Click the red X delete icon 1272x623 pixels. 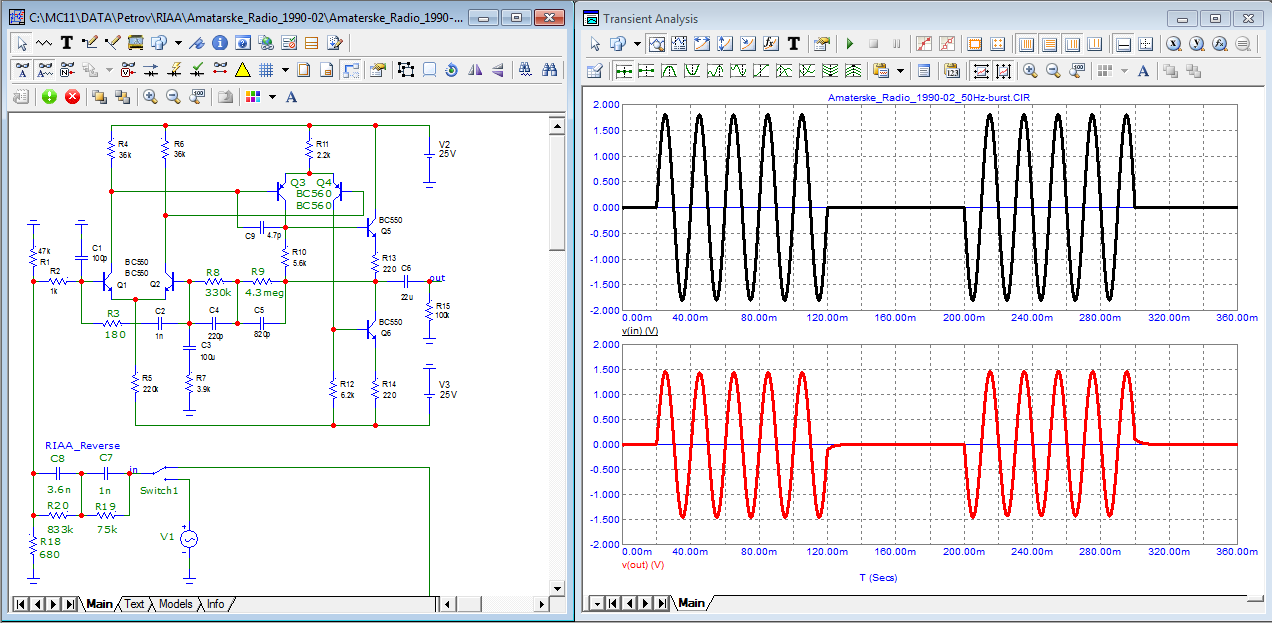tap(72, 97)
